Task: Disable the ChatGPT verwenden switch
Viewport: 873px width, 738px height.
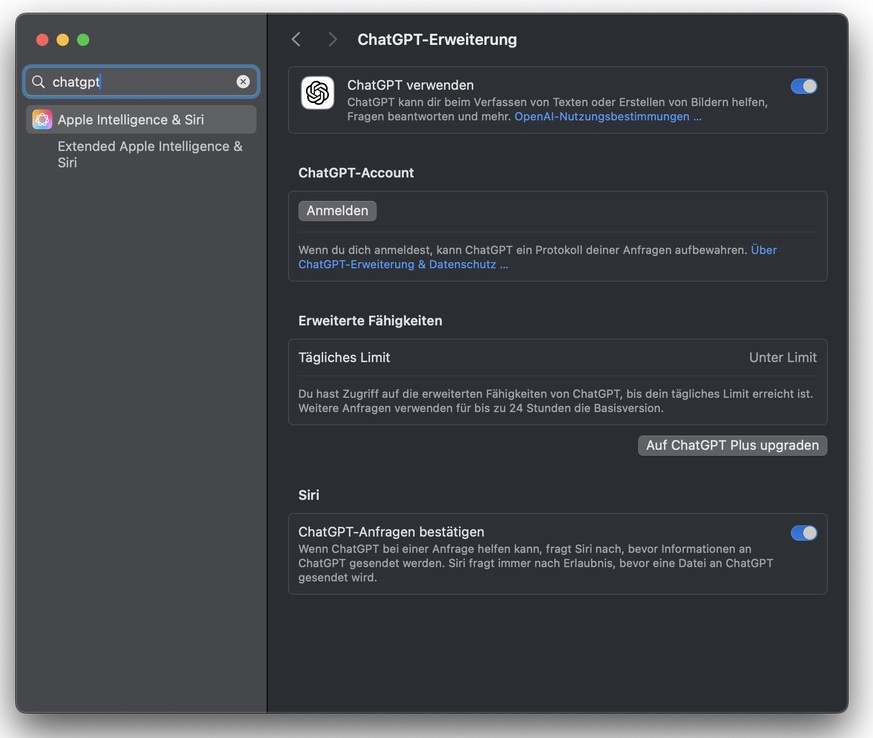Action: pos(803,86)
